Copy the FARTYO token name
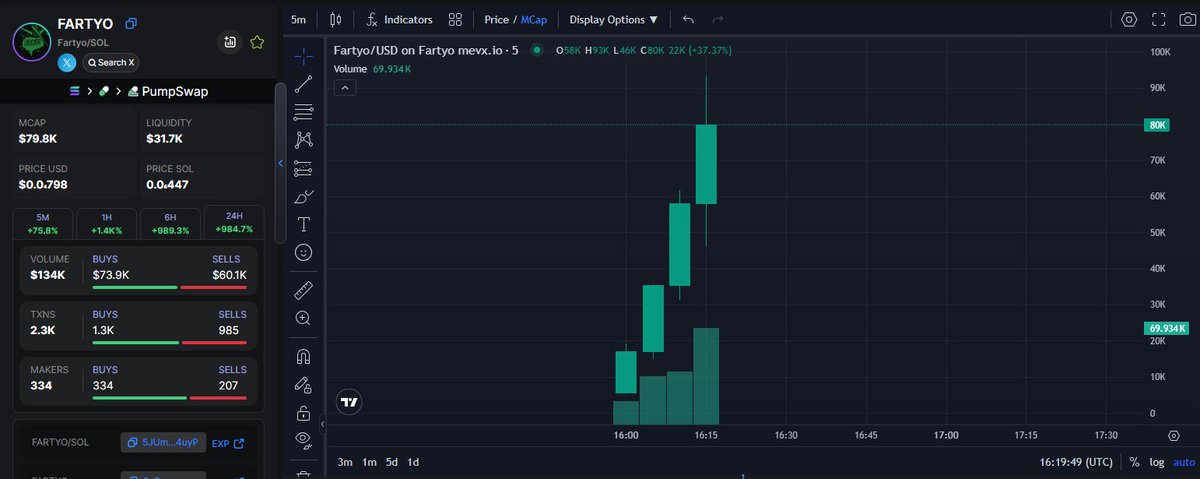This screenshot has height=479, width=1200. tap(131, 23)
